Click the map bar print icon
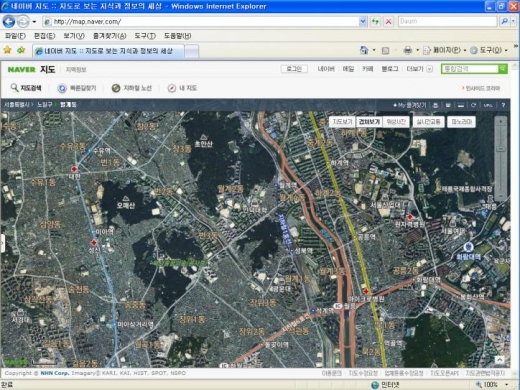This screenshot has height=390, width=520. [435, 105]
